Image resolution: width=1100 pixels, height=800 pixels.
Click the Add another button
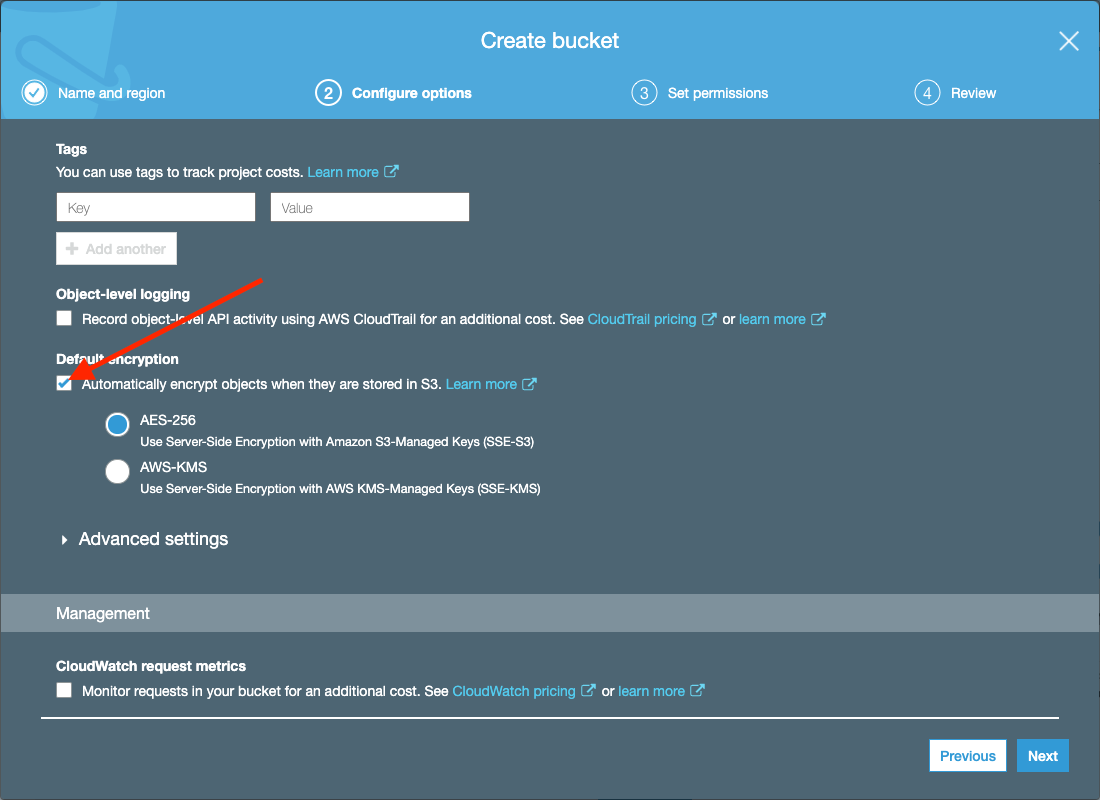(116, 248)
